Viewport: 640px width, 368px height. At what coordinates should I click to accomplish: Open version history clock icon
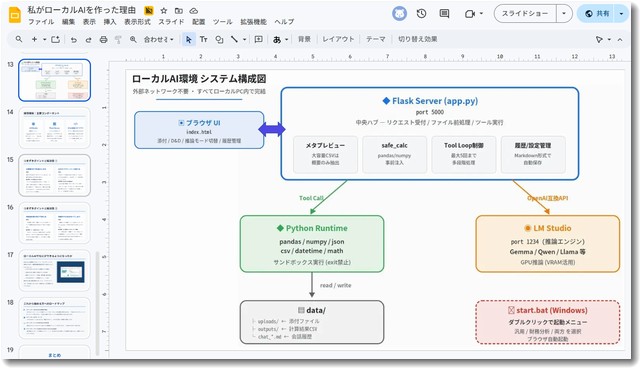pyautogui.click(x=422, y=13)
